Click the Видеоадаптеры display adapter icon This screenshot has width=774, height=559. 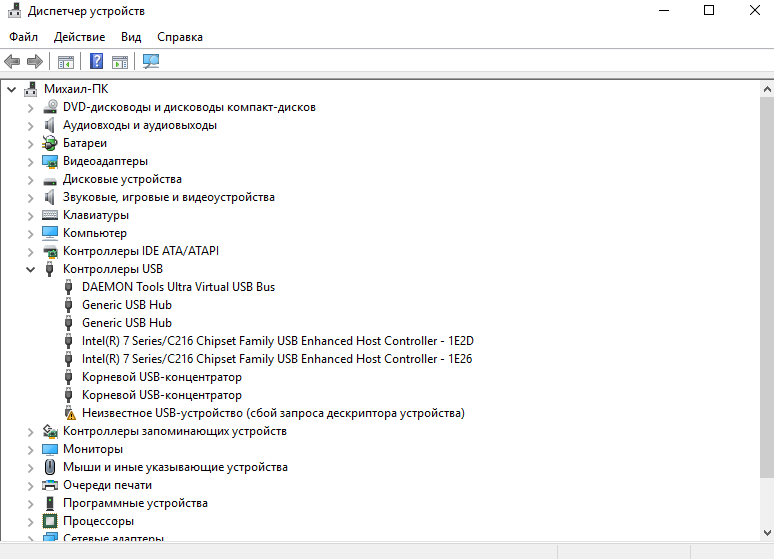tap(50, 161)
